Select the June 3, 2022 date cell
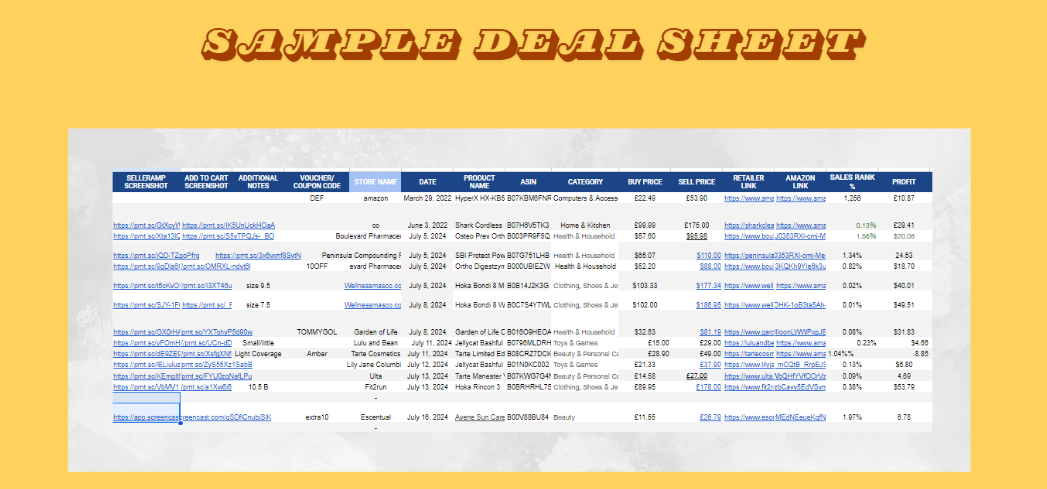1047x489 pixels. (x=427, y=226)
